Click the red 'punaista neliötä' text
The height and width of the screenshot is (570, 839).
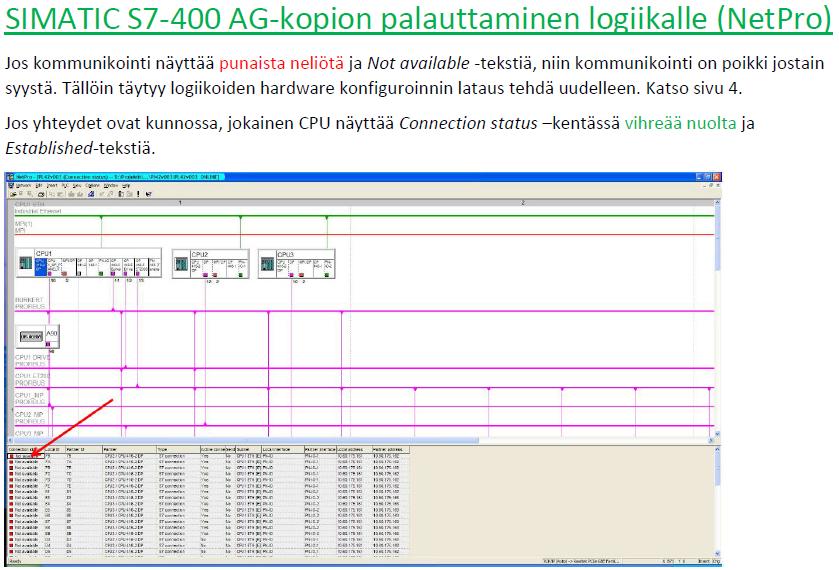pos(281,63)
